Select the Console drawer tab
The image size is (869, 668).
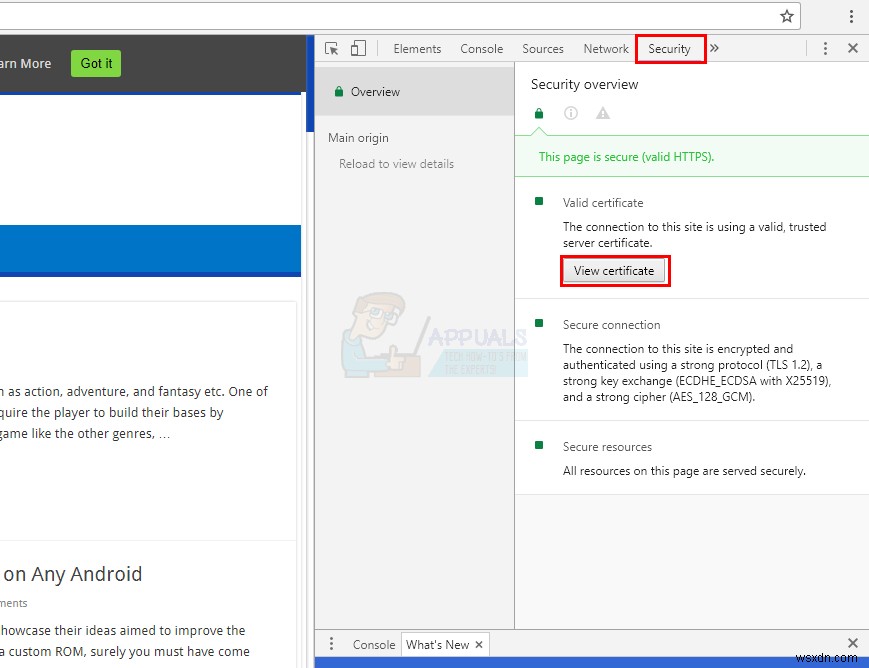click(x=373, y=644)
